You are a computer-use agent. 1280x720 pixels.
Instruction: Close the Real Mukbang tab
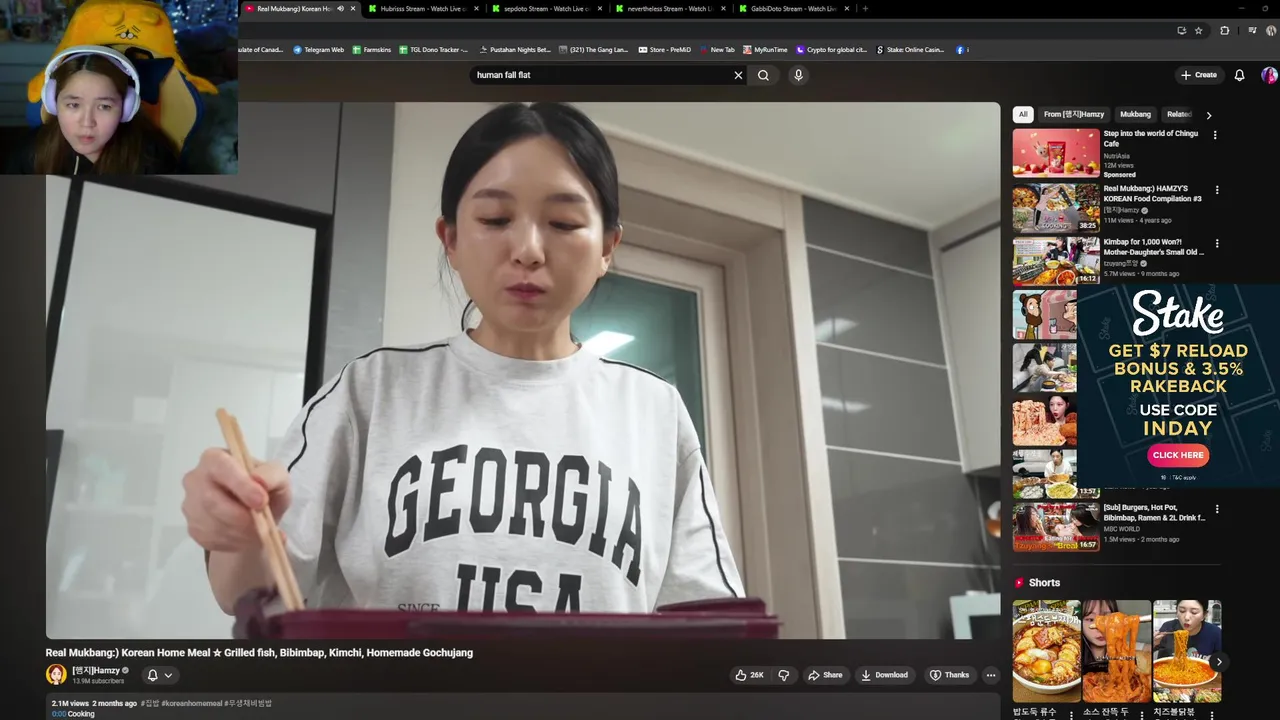[353, 9]
